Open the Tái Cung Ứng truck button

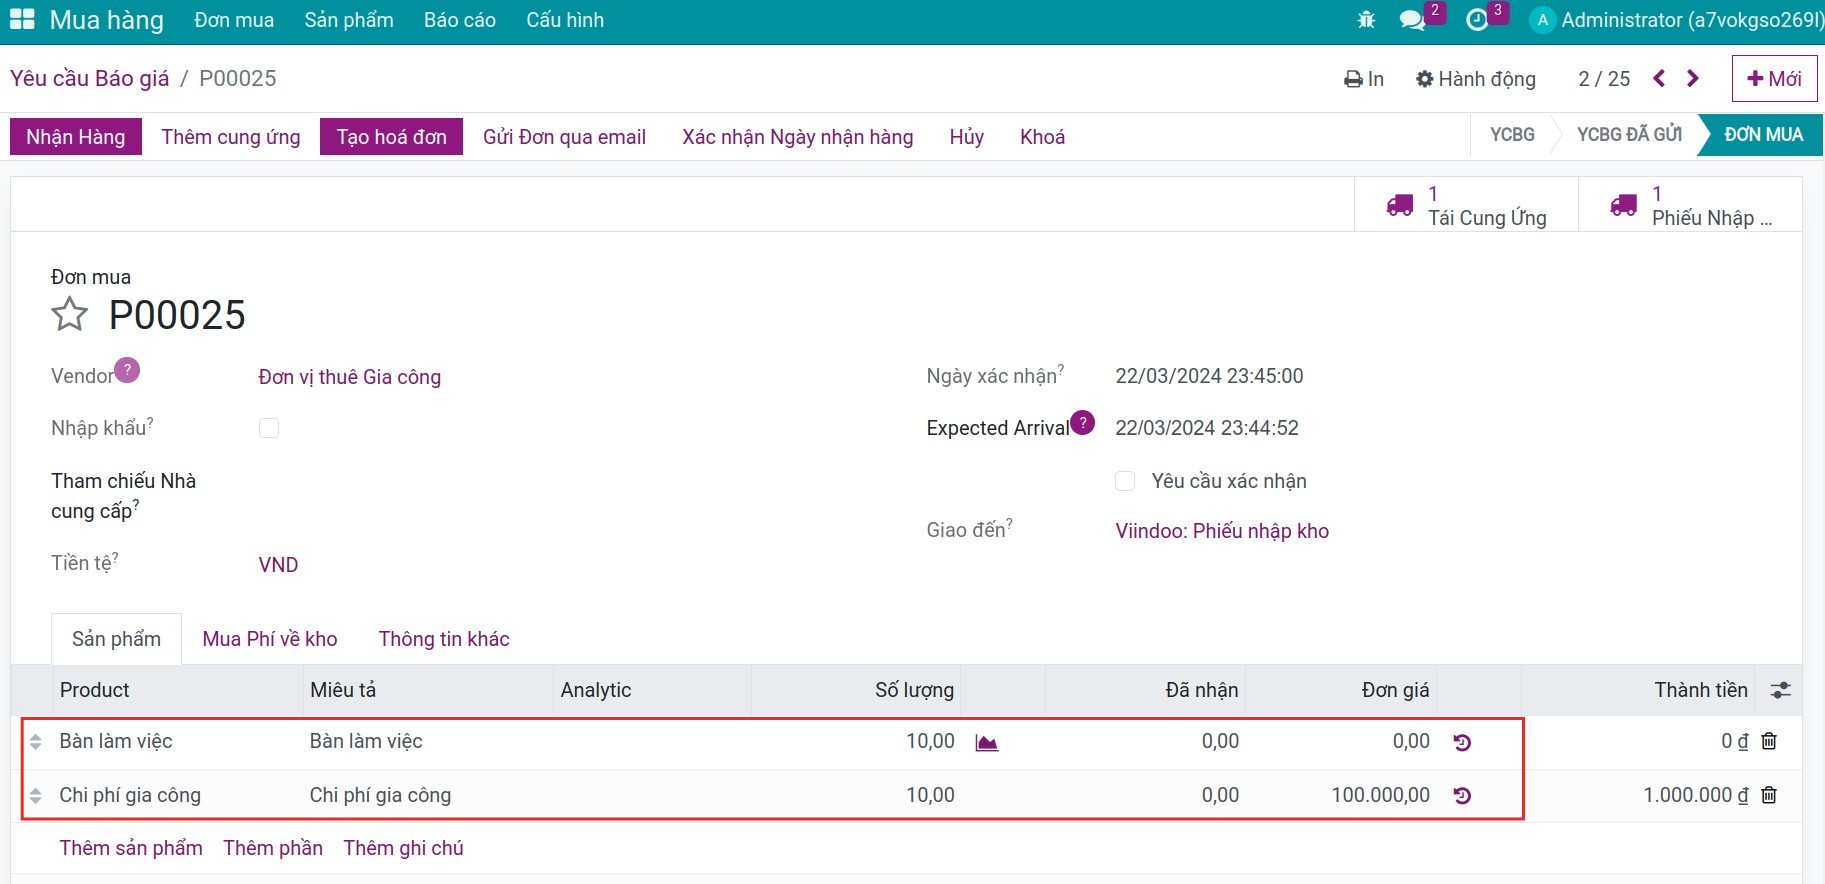coord(1466,205)
